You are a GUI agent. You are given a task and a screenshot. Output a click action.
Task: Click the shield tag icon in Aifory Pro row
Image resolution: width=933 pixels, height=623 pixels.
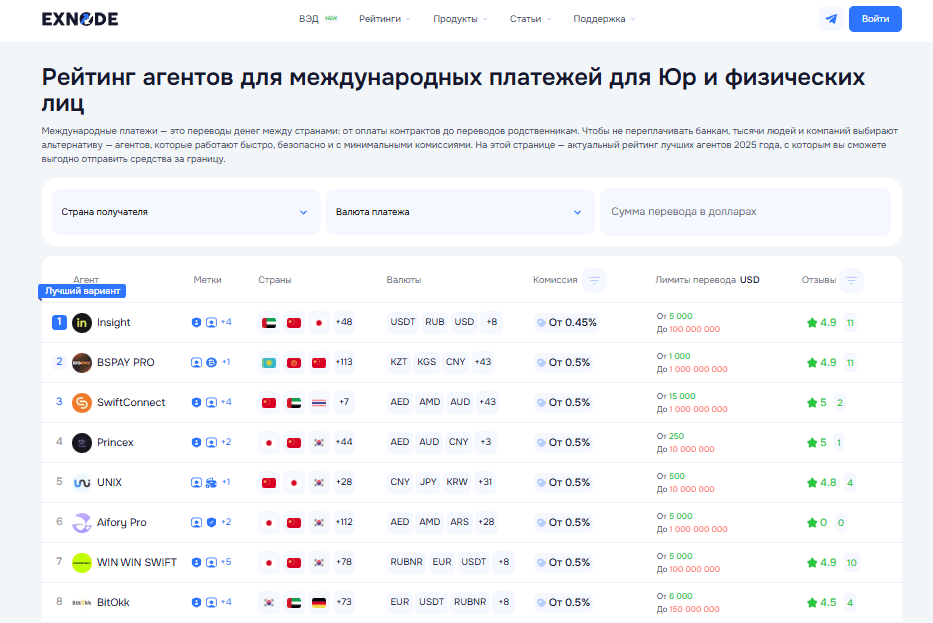coord(211,522)
